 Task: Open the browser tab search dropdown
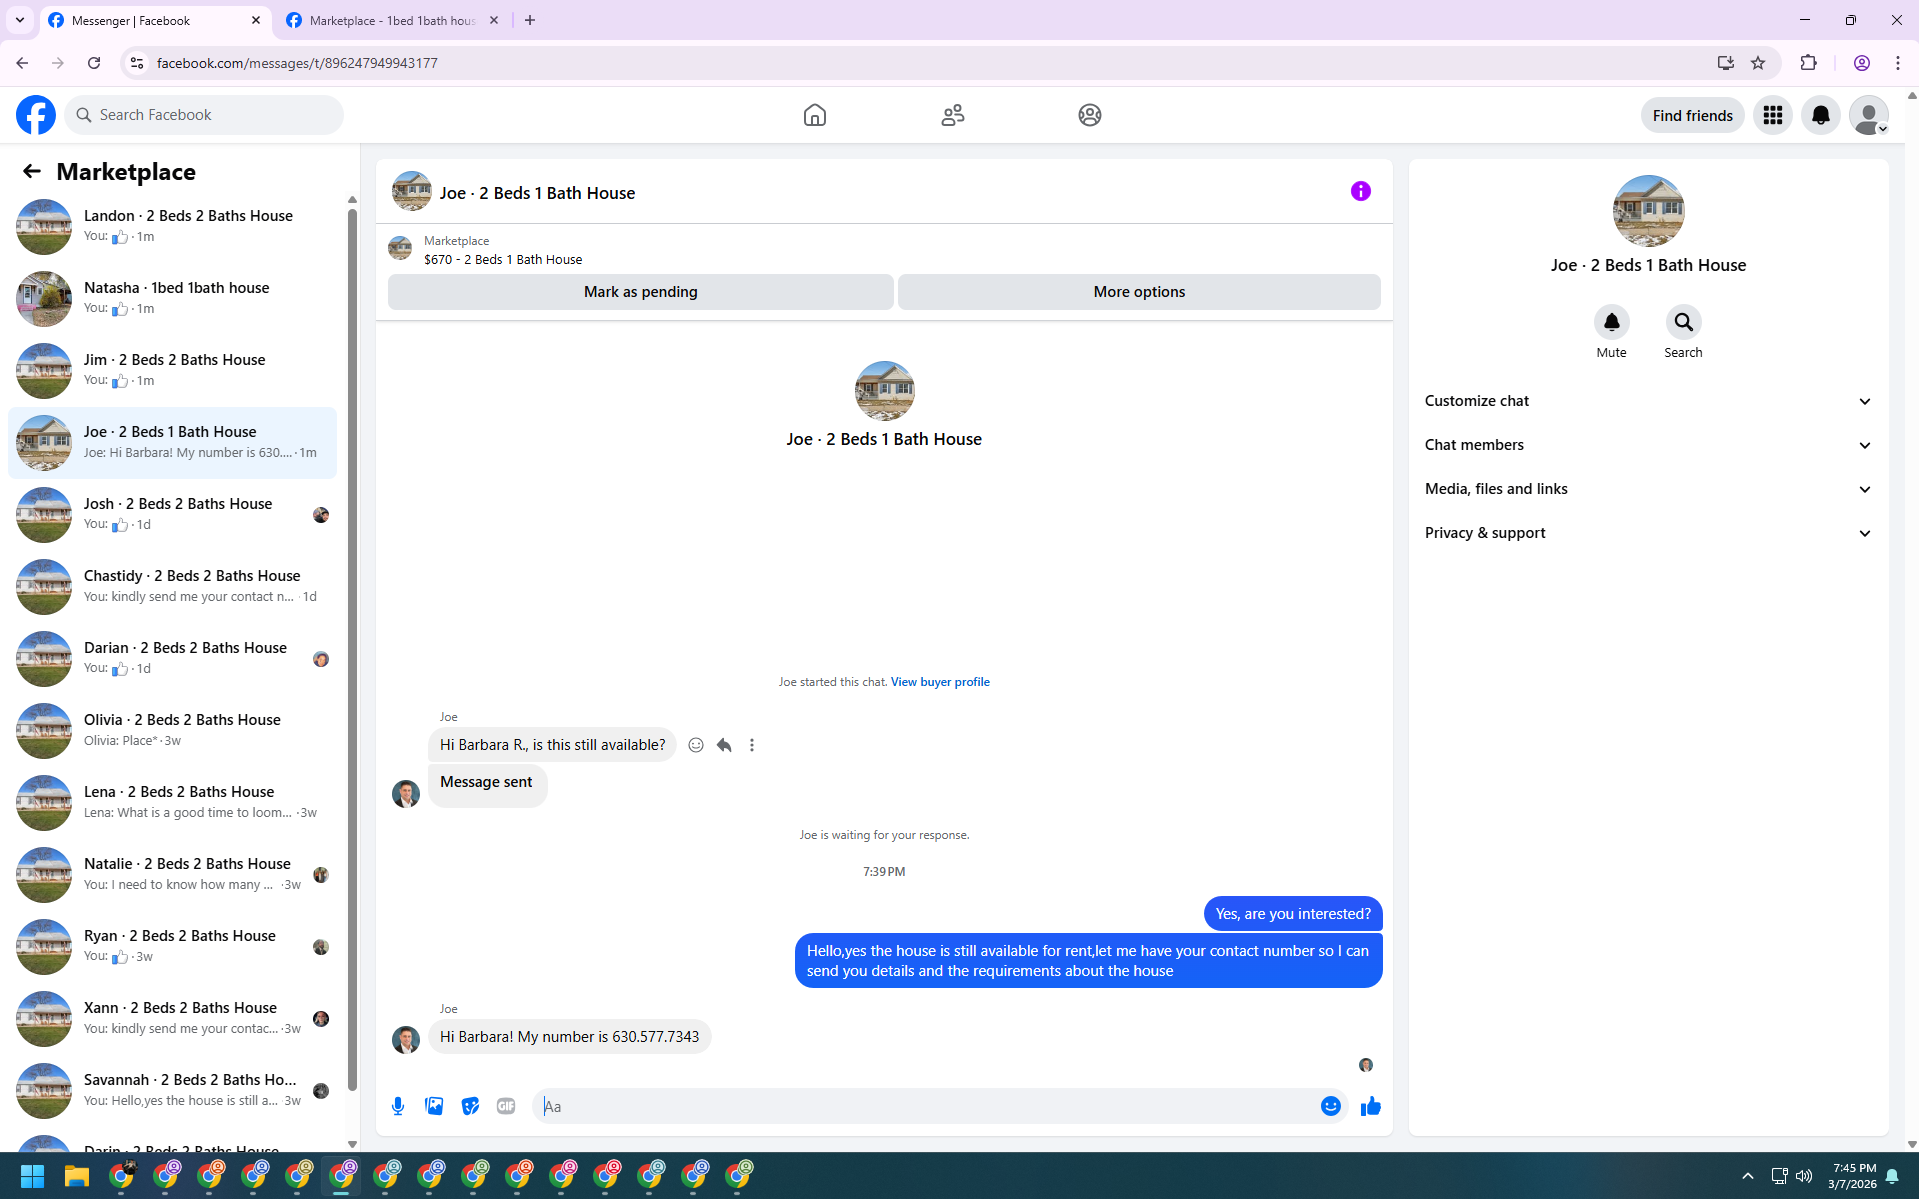[20, 20]
